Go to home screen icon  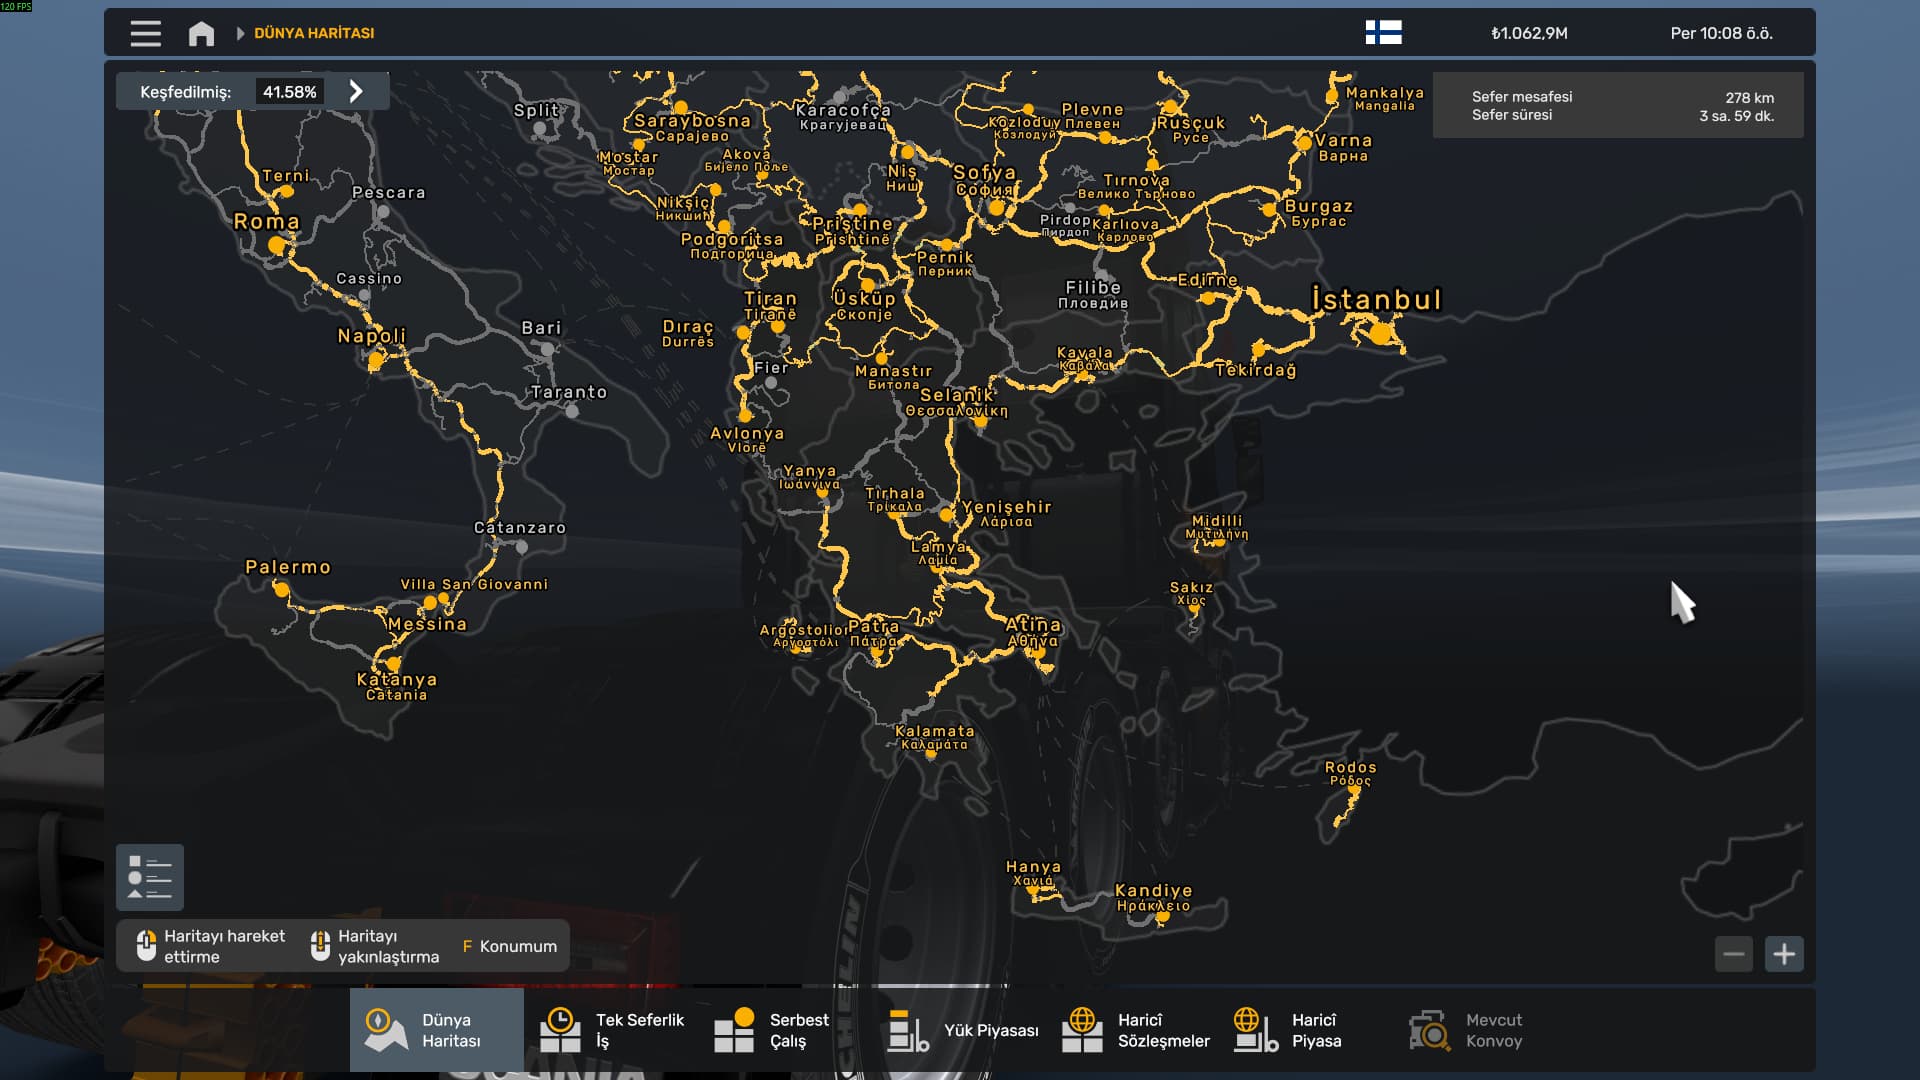pos(201,34)
